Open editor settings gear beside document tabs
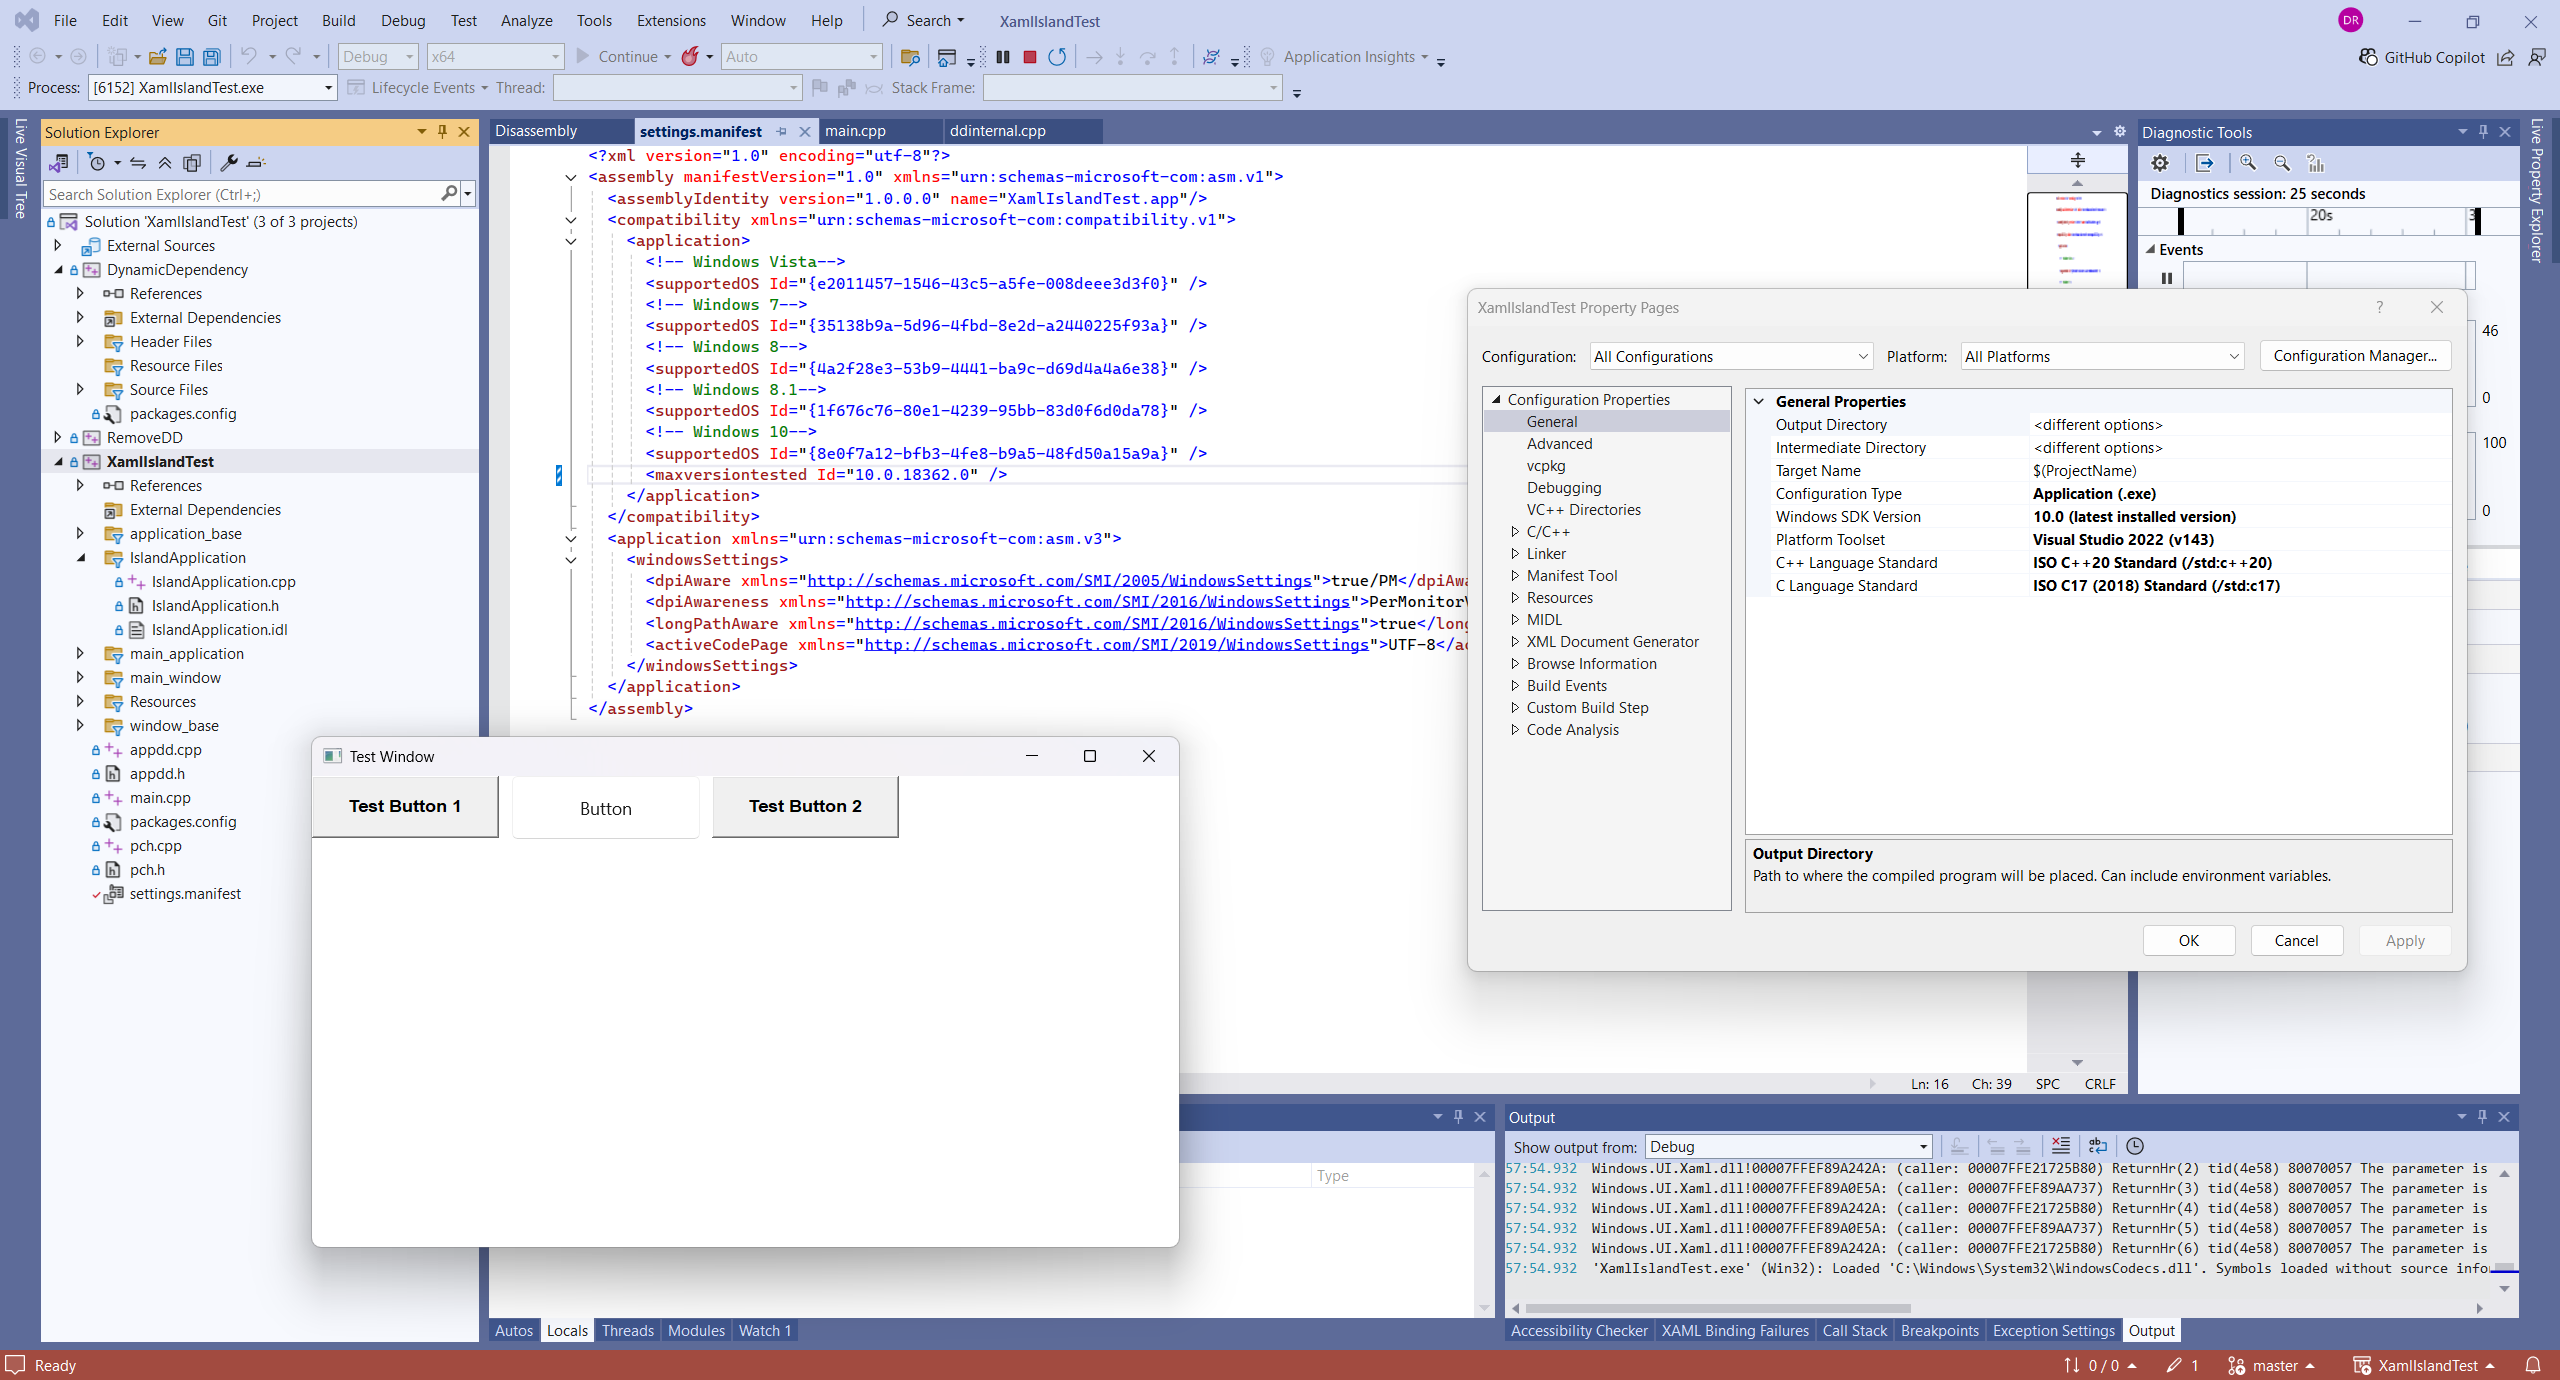 point(2119,132)
